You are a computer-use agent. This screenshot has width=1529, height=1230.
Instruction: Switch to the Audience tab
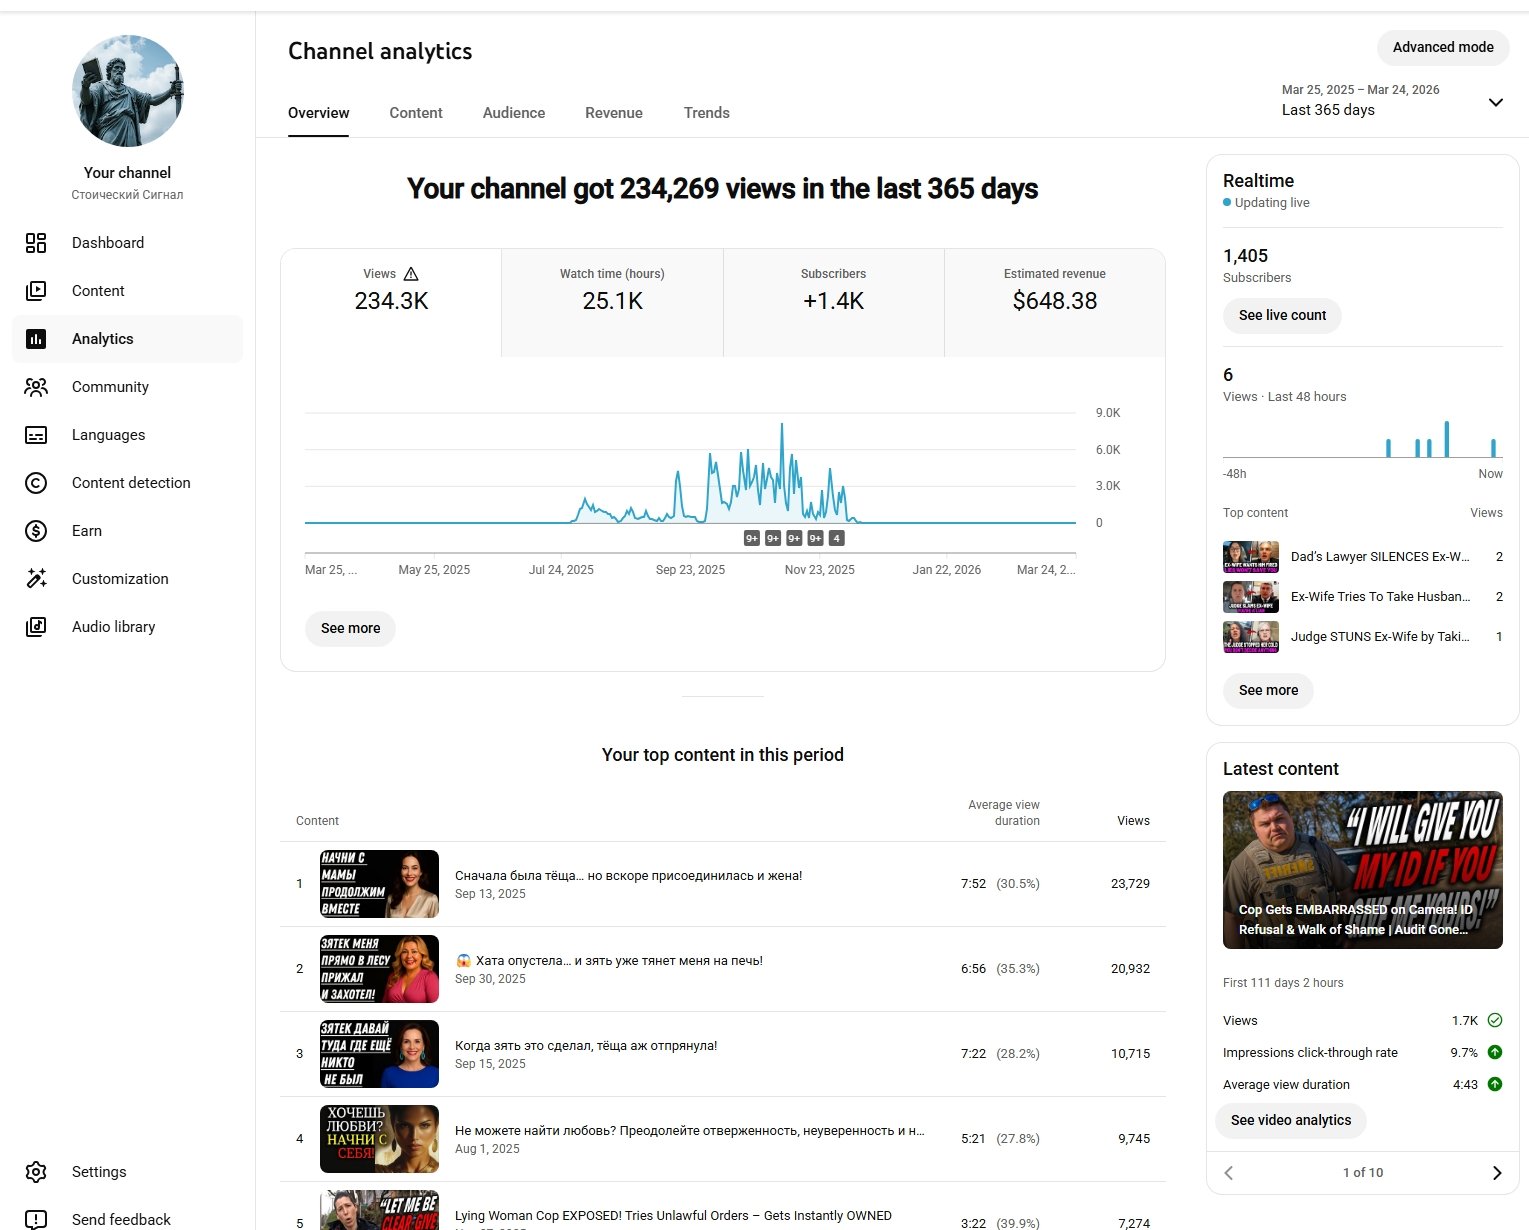pos(514,113)
